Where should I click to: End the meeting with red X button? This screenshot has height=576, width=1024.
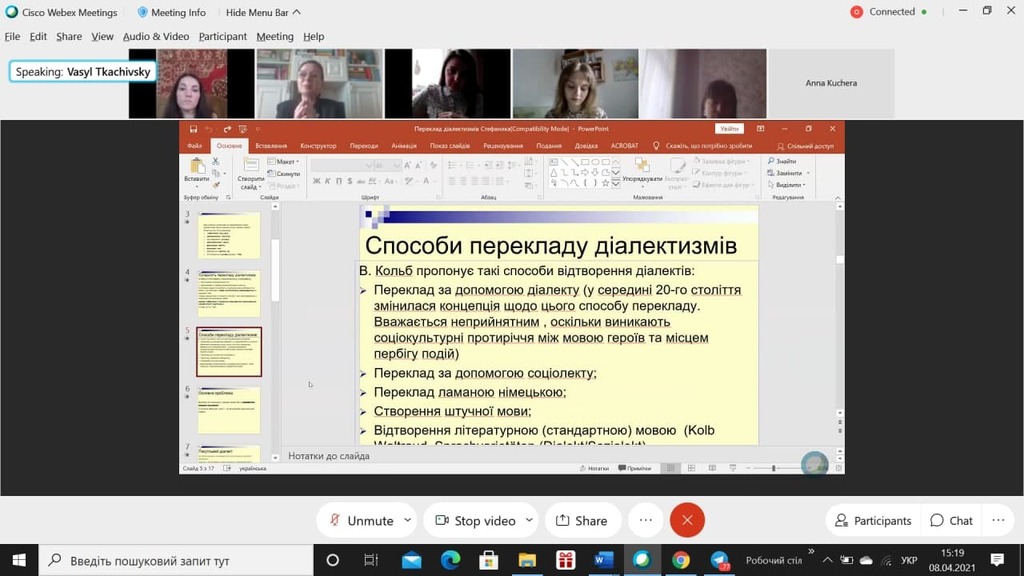tap(687, 520)
